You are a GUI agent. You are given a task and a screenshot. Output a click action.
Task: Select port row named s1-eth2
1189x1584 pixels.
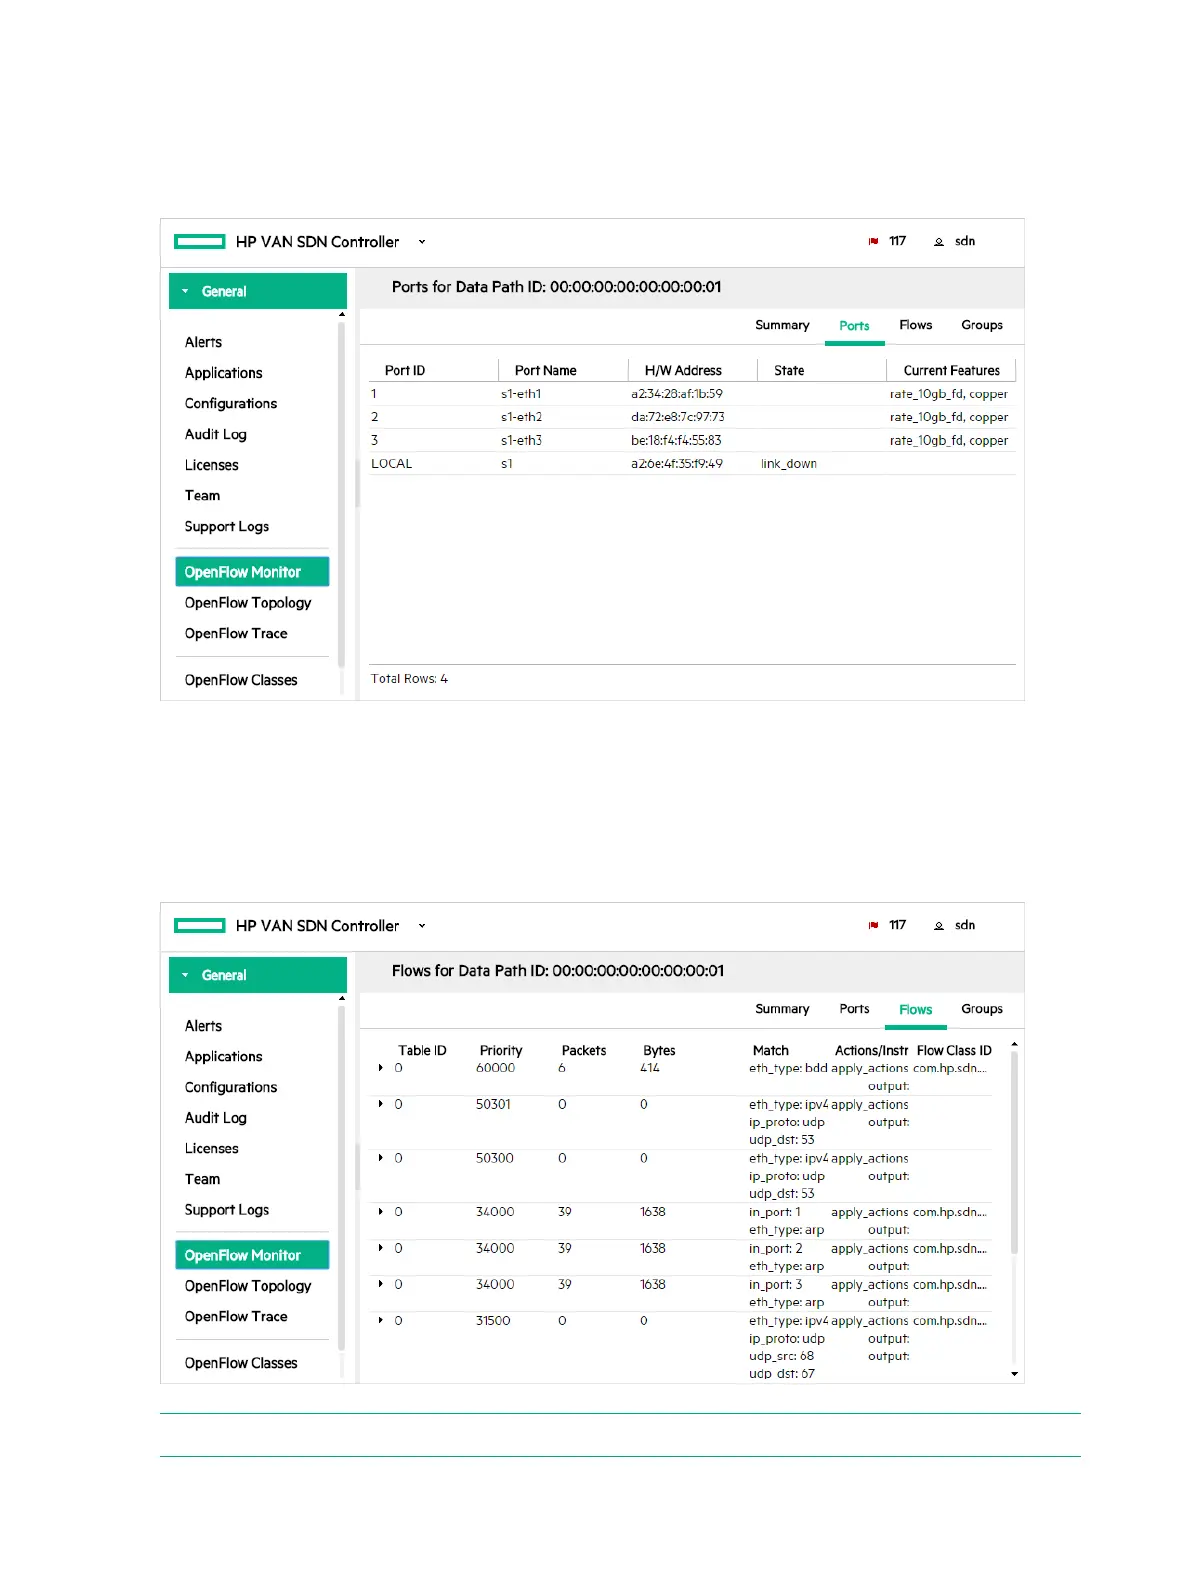692,417
